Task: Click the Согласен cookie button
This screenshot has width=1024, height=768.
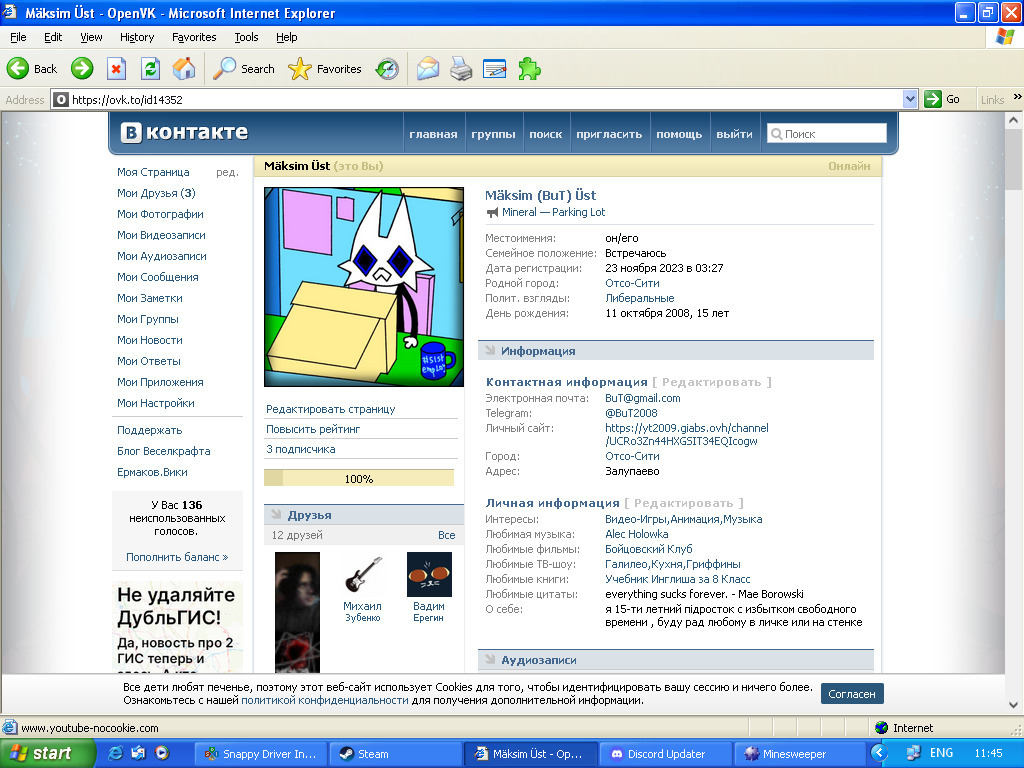Action: pos(852,694)
